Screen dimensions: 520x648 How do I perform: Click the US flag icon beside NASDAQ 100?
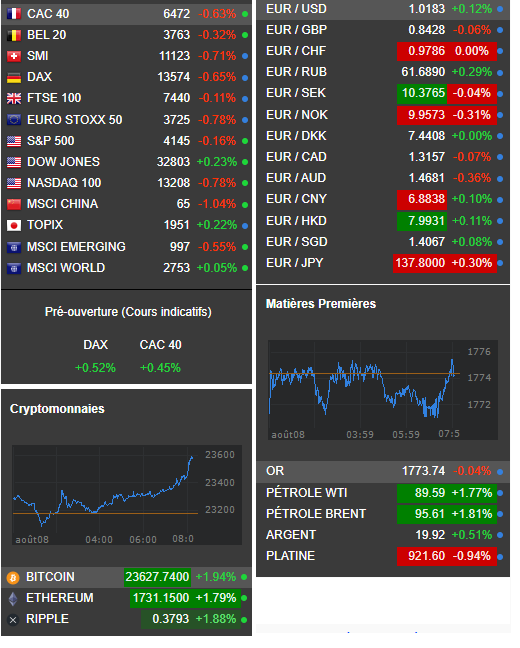coord(14,183)
